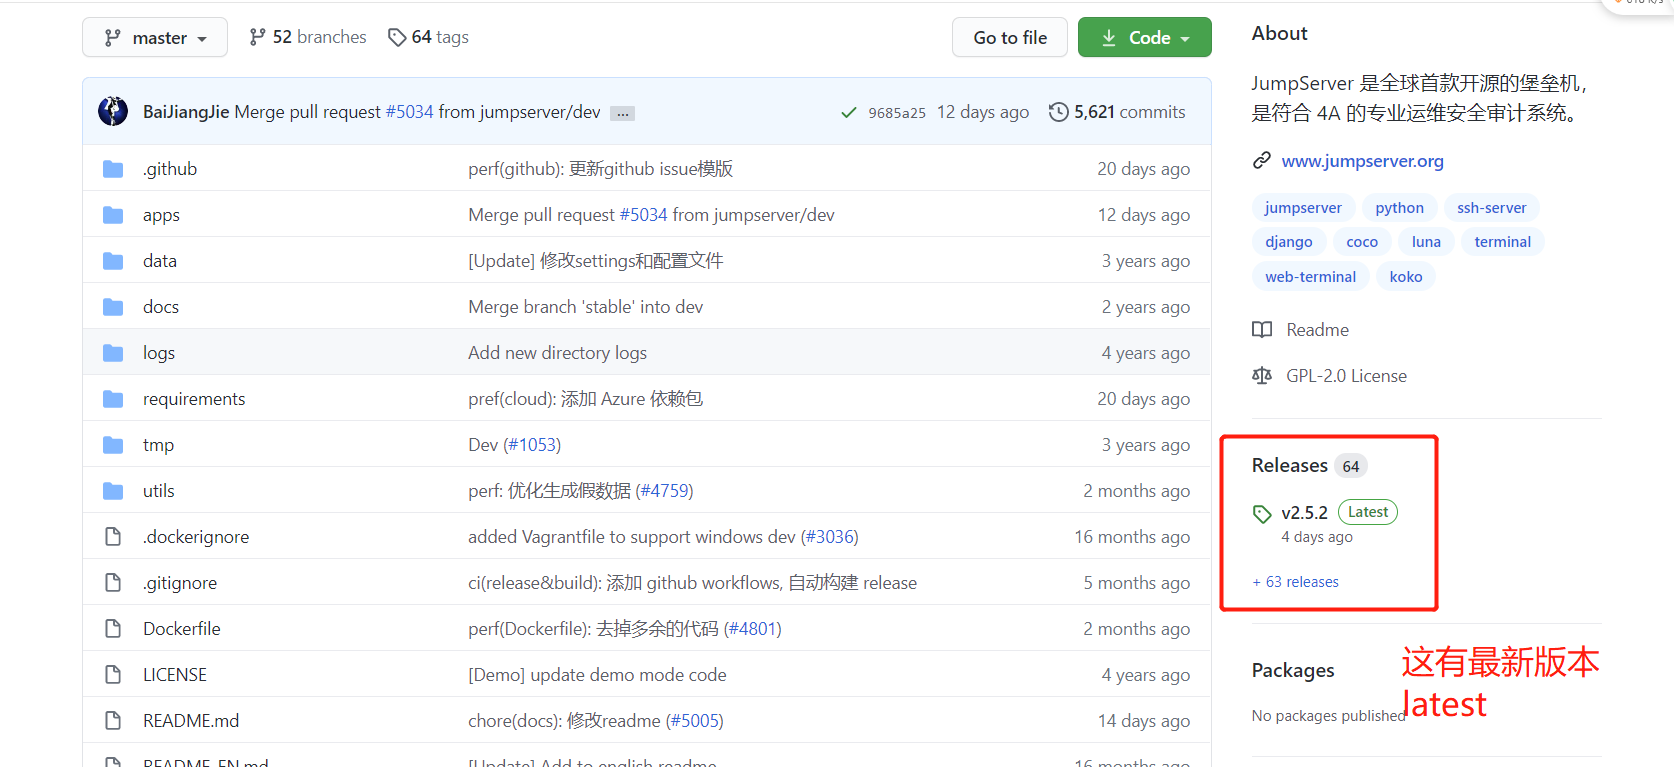Click the Go to file button
This screenshot has height=767, width=1674.
coord(1010,38)
